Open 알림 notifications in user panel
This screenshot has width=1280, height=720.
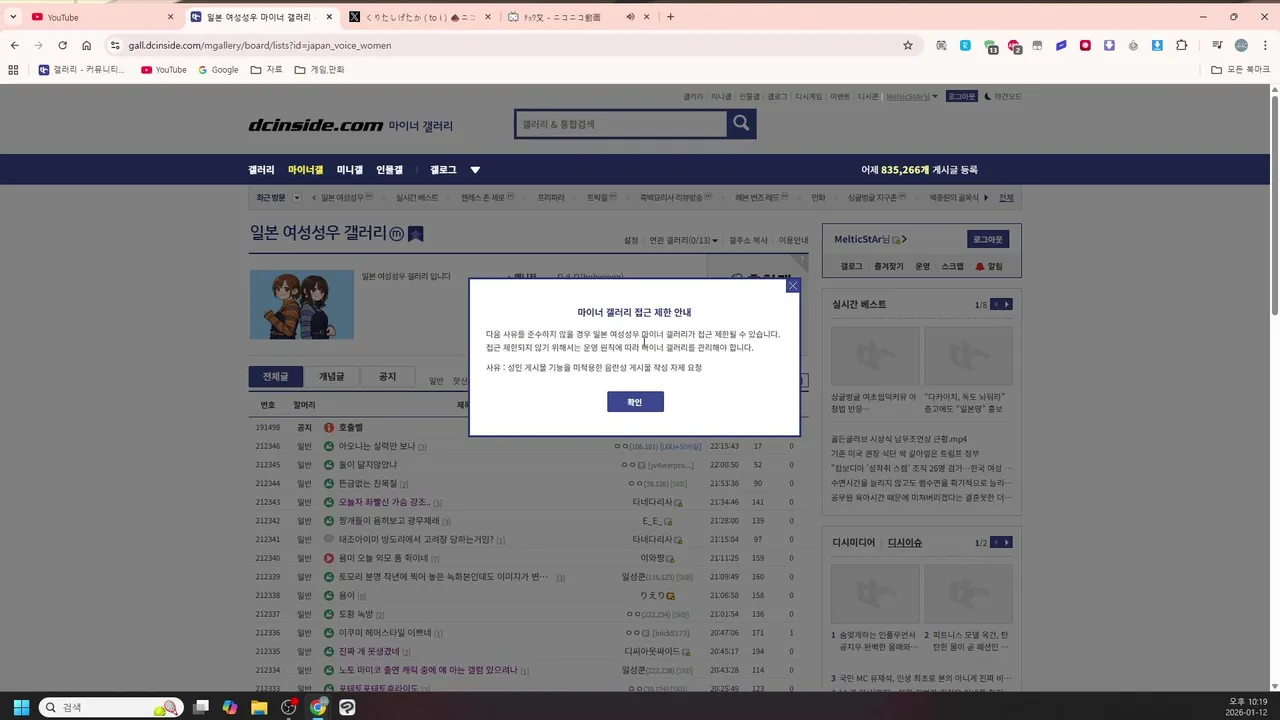coord(989,267)
